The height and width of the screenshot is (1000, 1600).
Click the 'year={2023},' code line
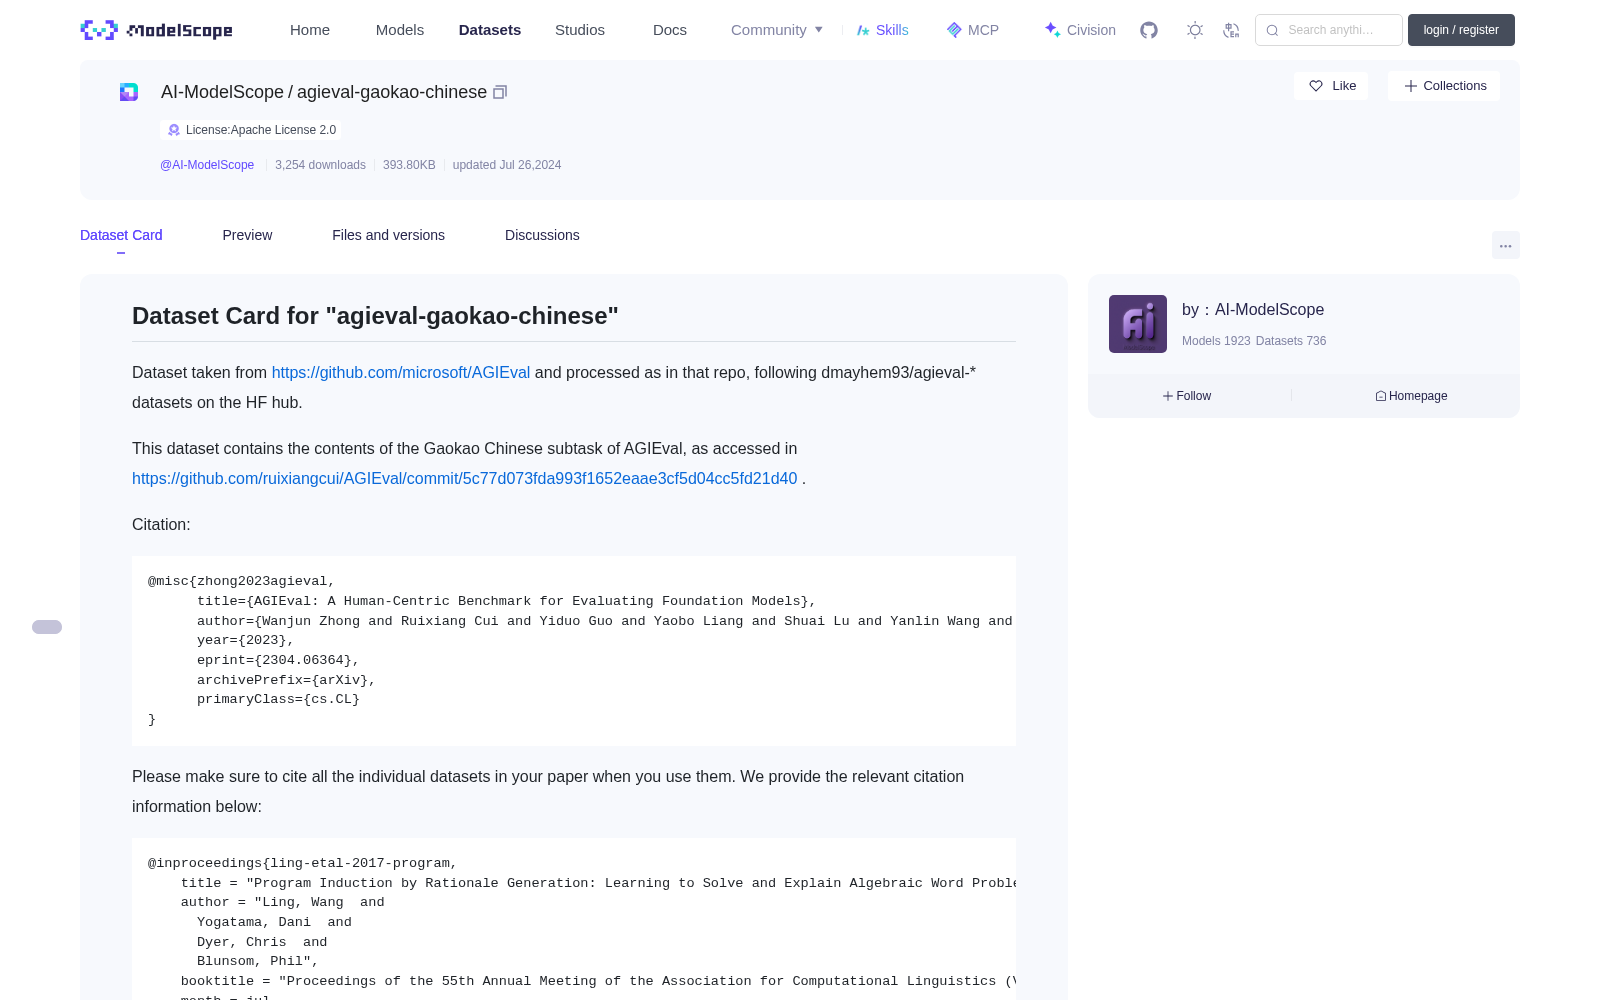point(246,640)
